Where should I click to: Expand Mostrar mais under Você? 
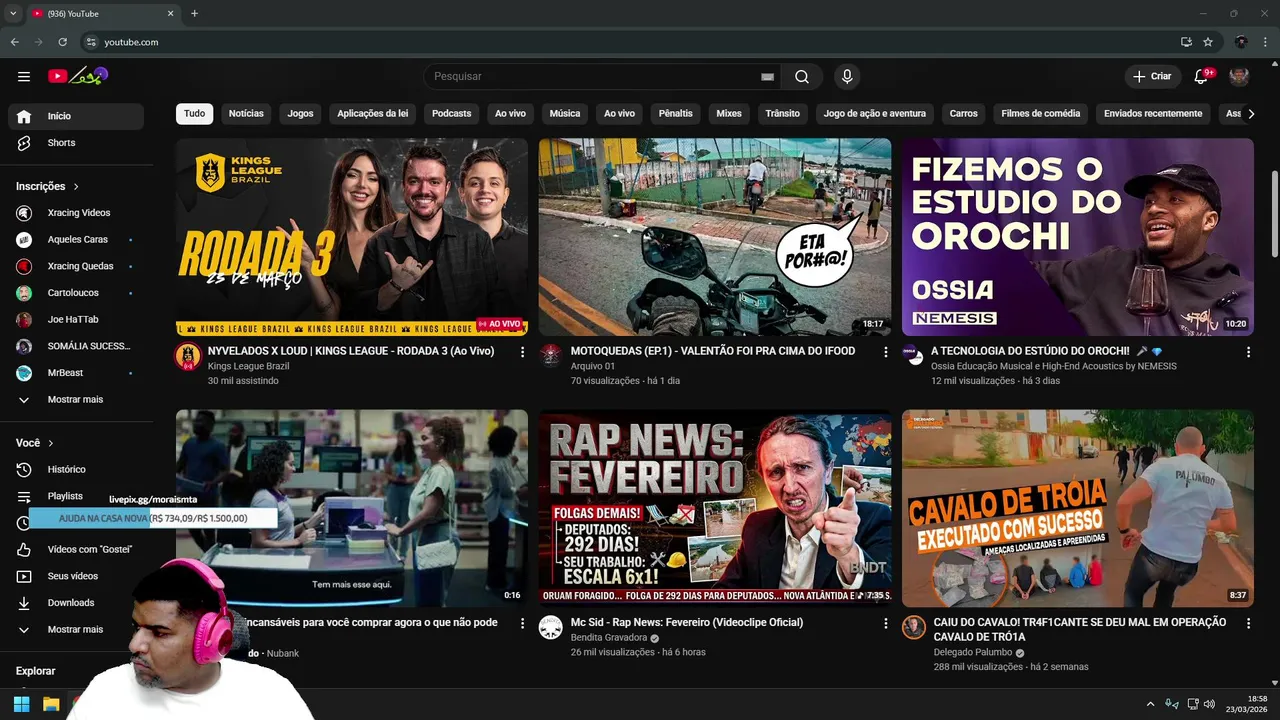tap(76, 630)
